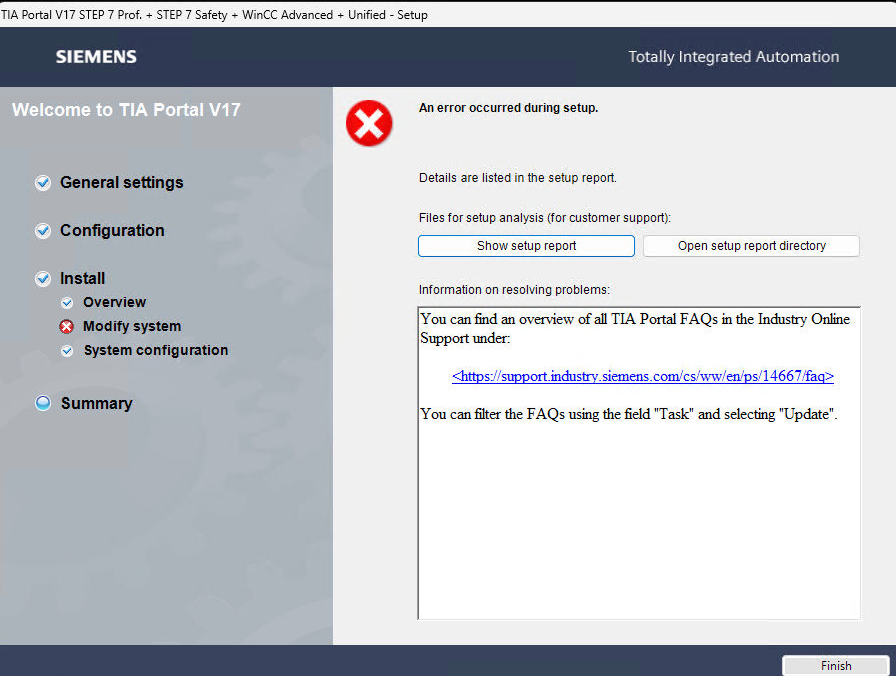This screenshot has width=896, height=676.
Task: Click the Install step checkmark icon
Action: [43, 279]
